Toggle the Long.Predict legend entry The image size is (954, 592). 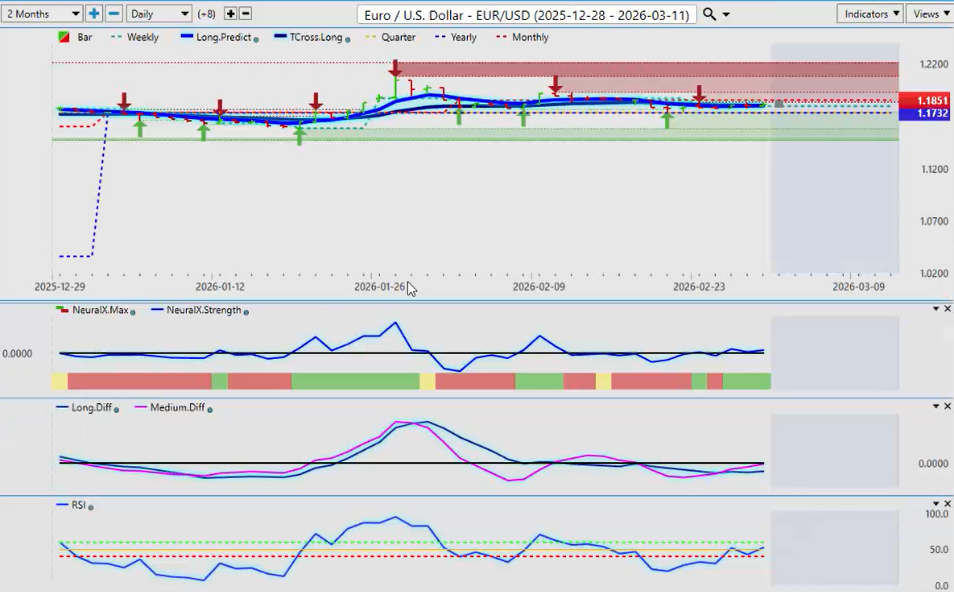pyautogui.click(x=220, y=38)
